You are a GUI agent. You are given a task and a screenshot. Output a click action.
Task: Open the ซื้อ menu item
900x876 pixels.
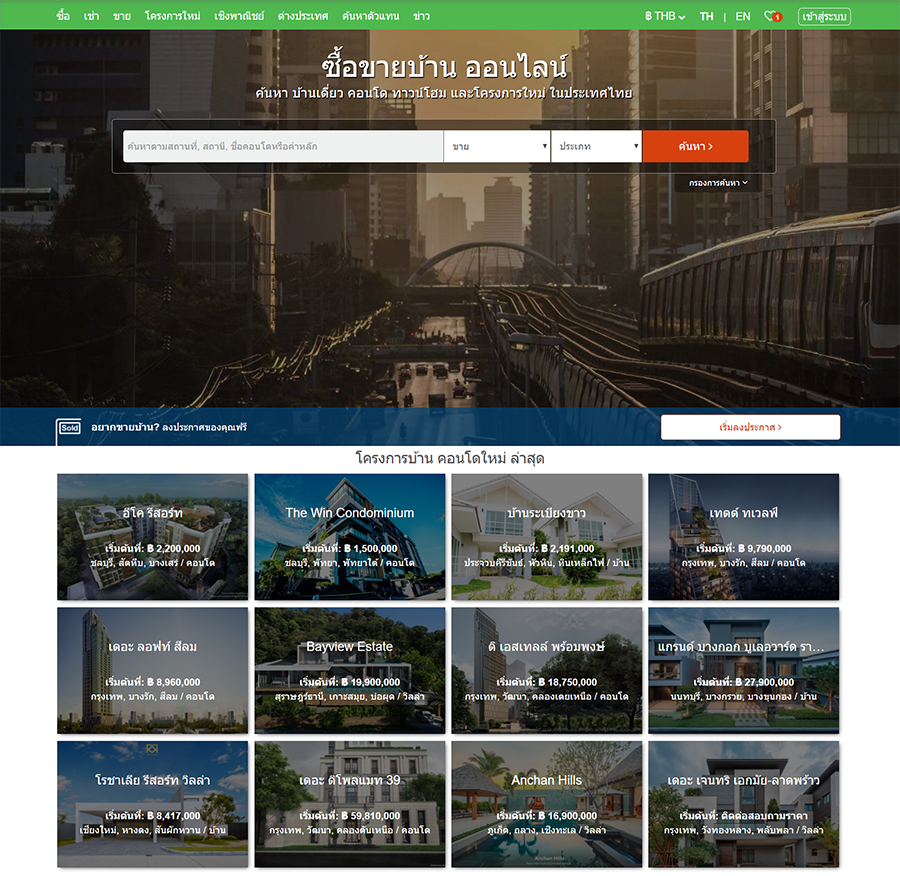point(64,16)
